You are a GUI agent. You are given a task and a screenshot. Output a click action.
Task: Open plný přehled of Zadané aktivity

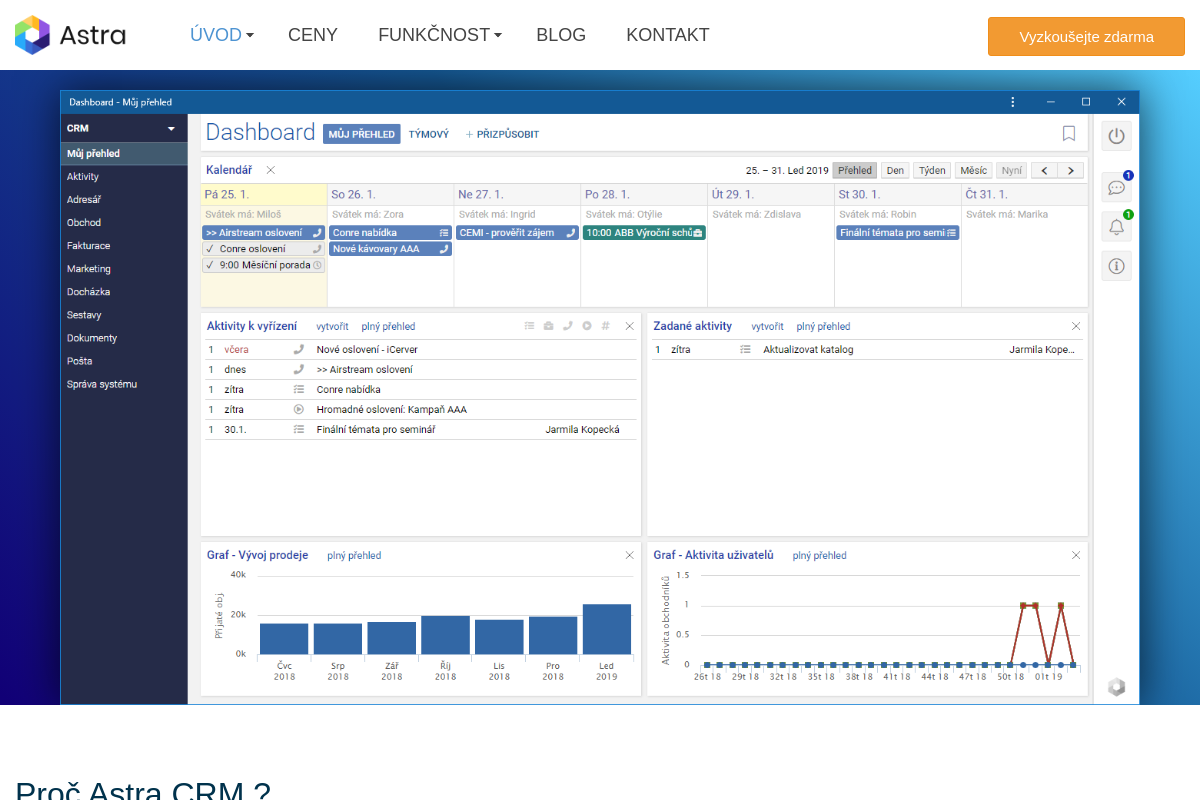(823, 325)
